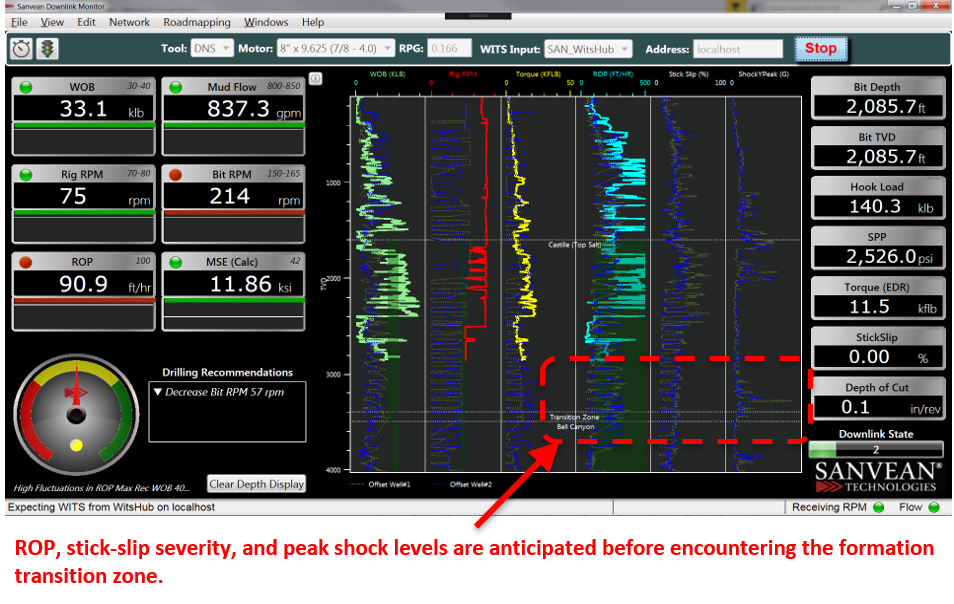Click the info icon beside the chart
Image resolution: width=954 pixels, height=604 pixels.
315,78
